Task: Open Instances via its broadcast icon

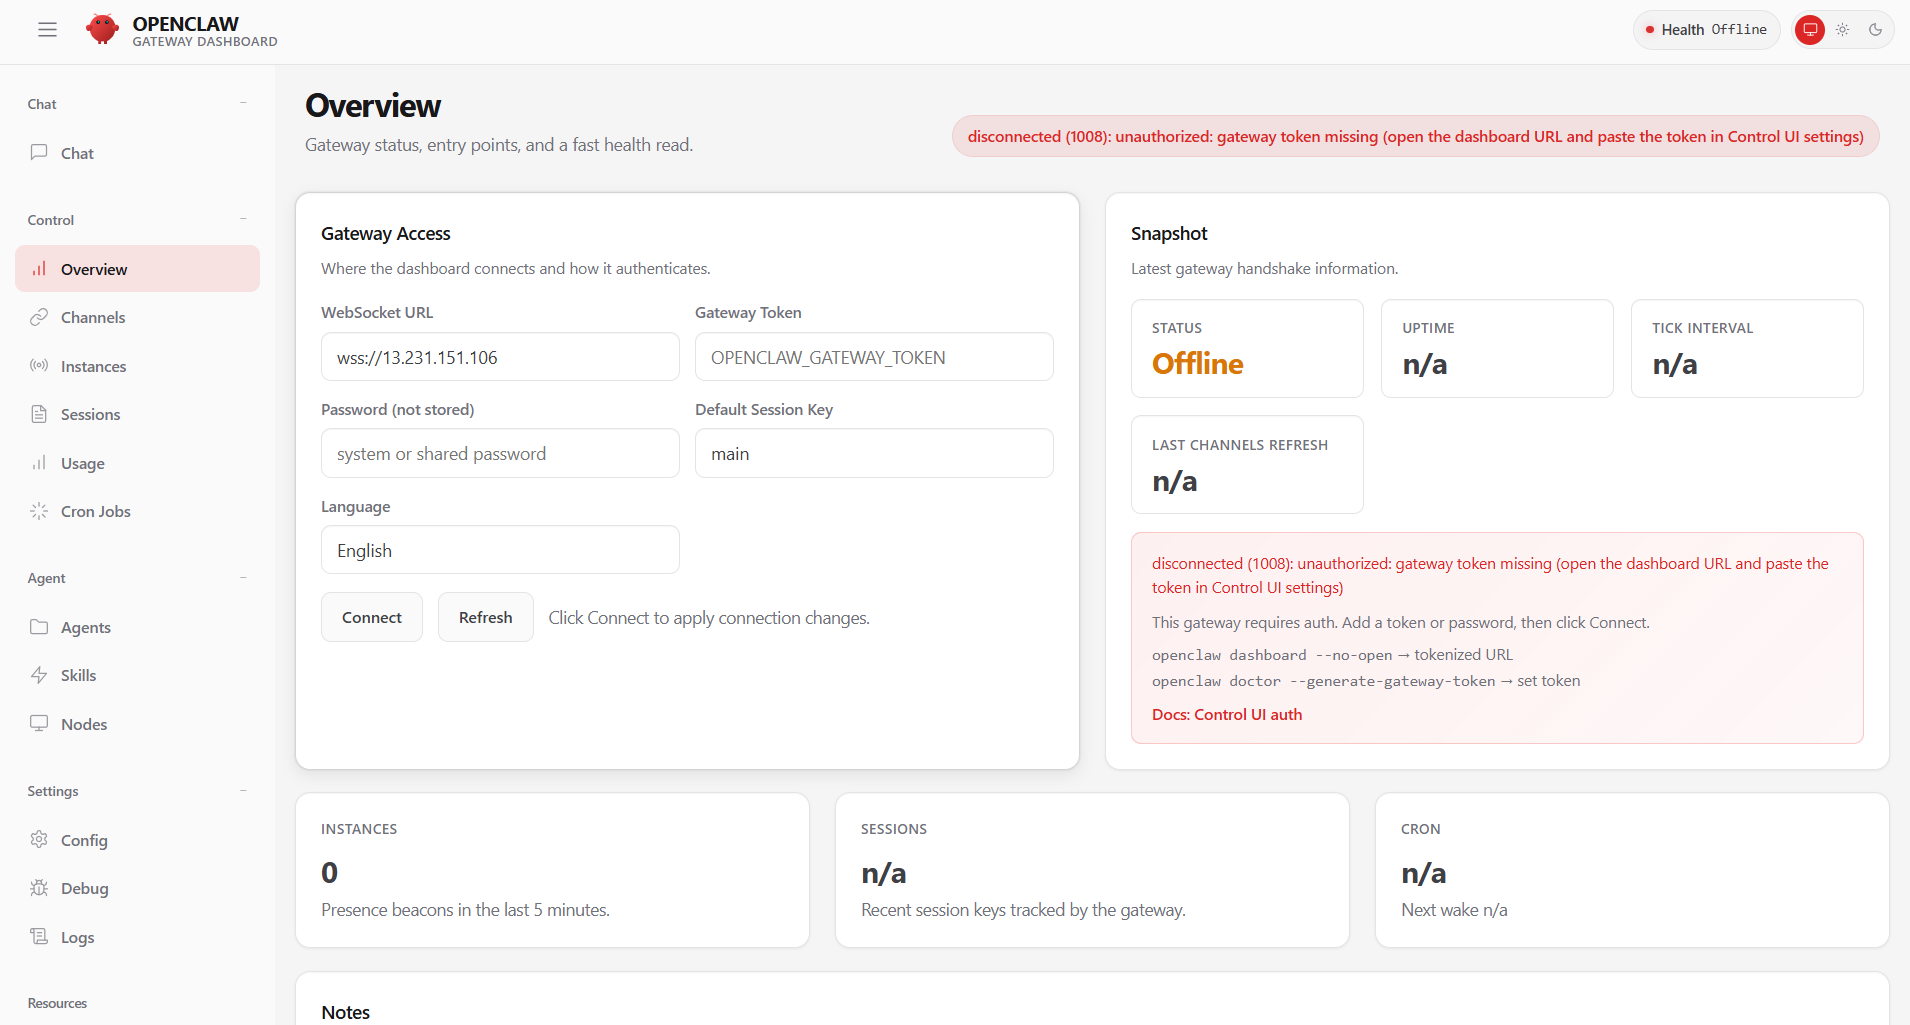Action: pyautogui.click(x=39, y=366)
